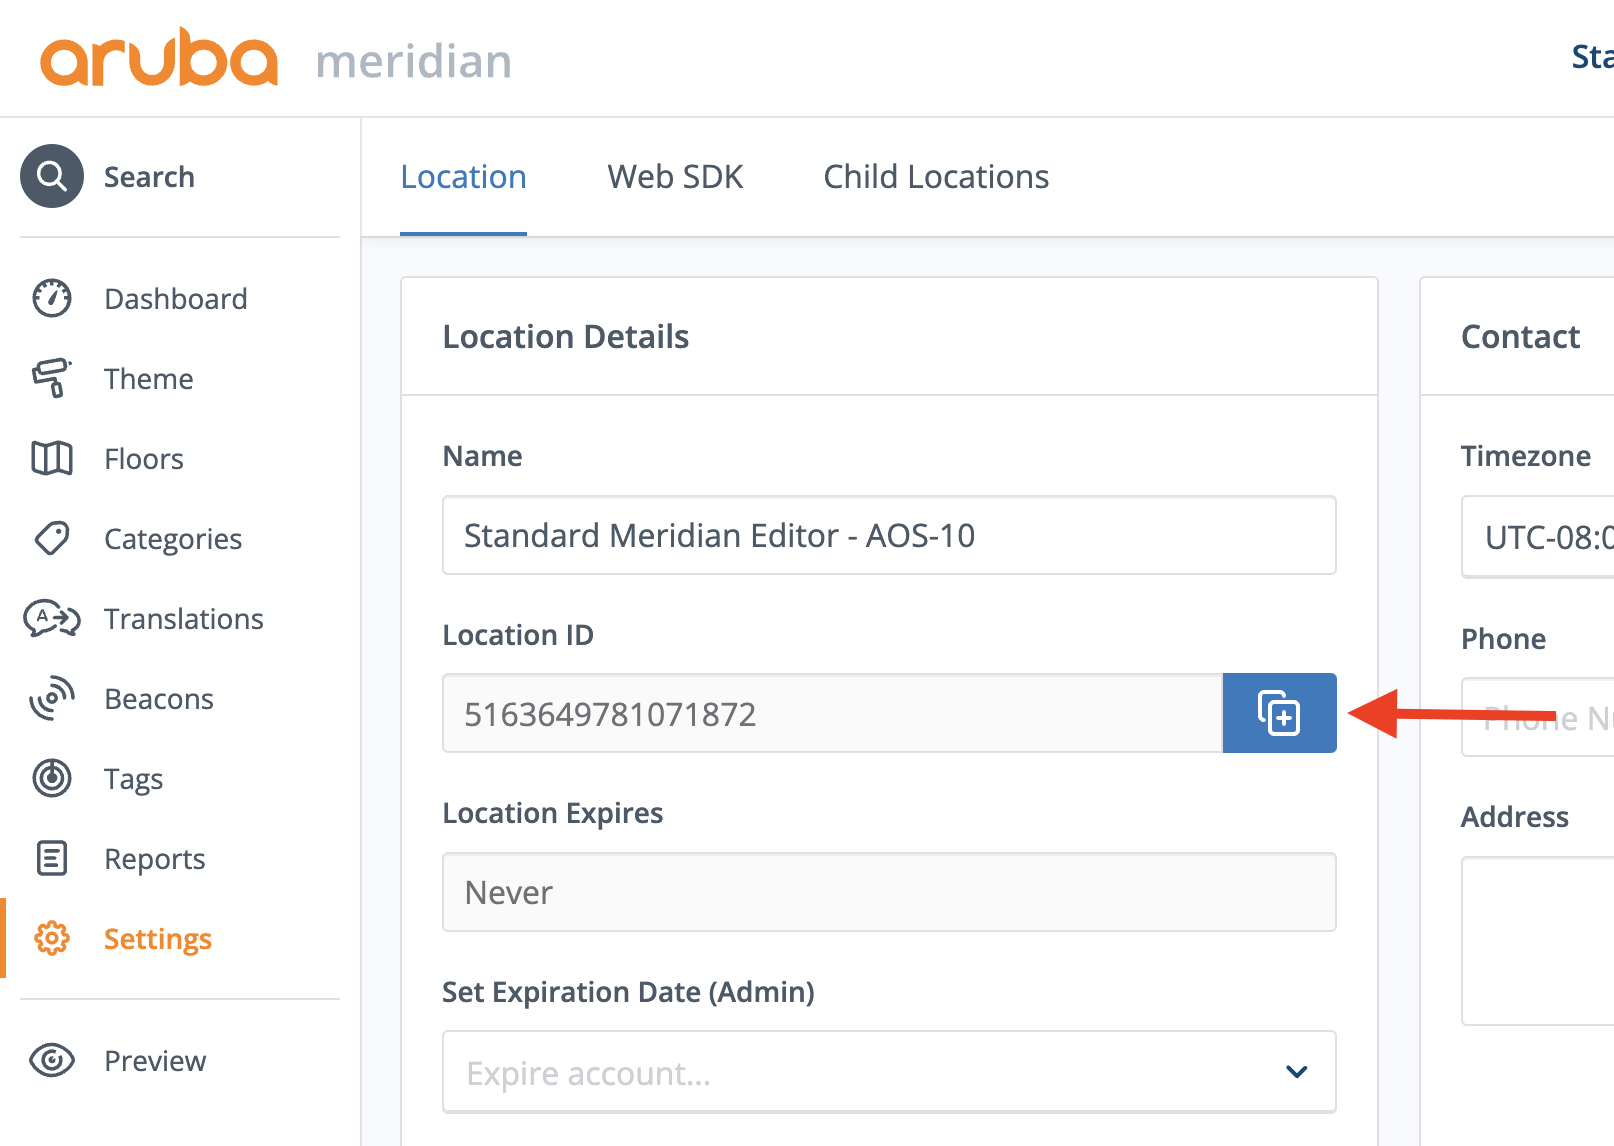The width and height of the screenshot is (1614, 1146).
Task: Click the Search label in sidebar
Action: 149,177
